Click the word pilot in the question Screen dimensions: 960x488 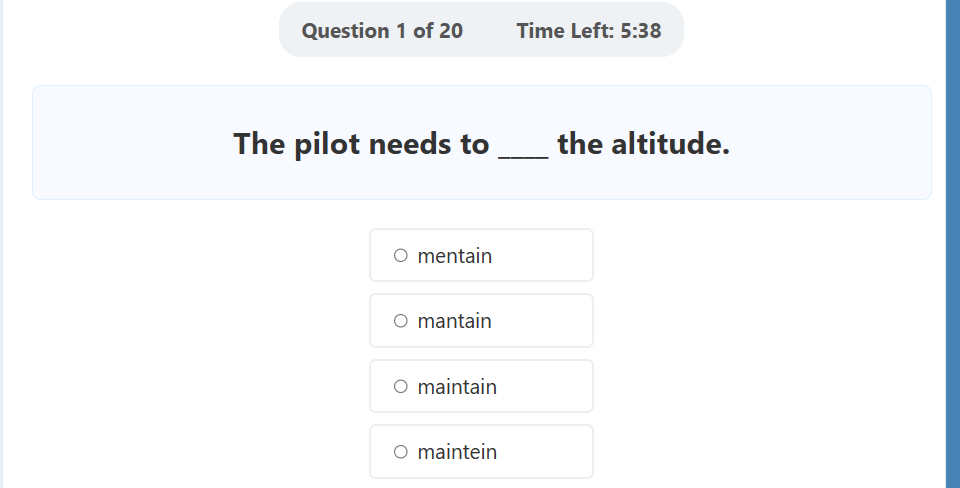coord(328,144)
